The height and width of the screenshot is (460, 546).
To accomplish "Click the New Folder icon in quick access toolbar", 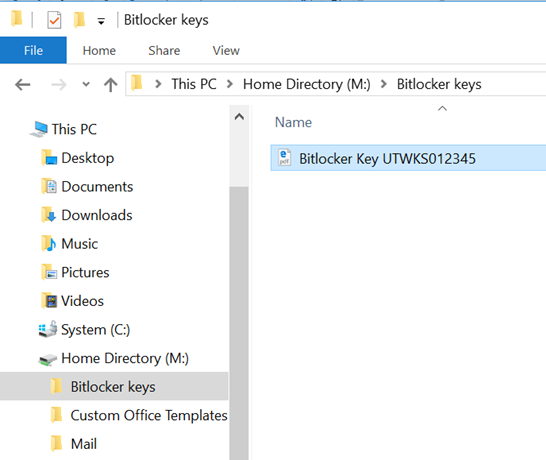I will coord(79,20).
